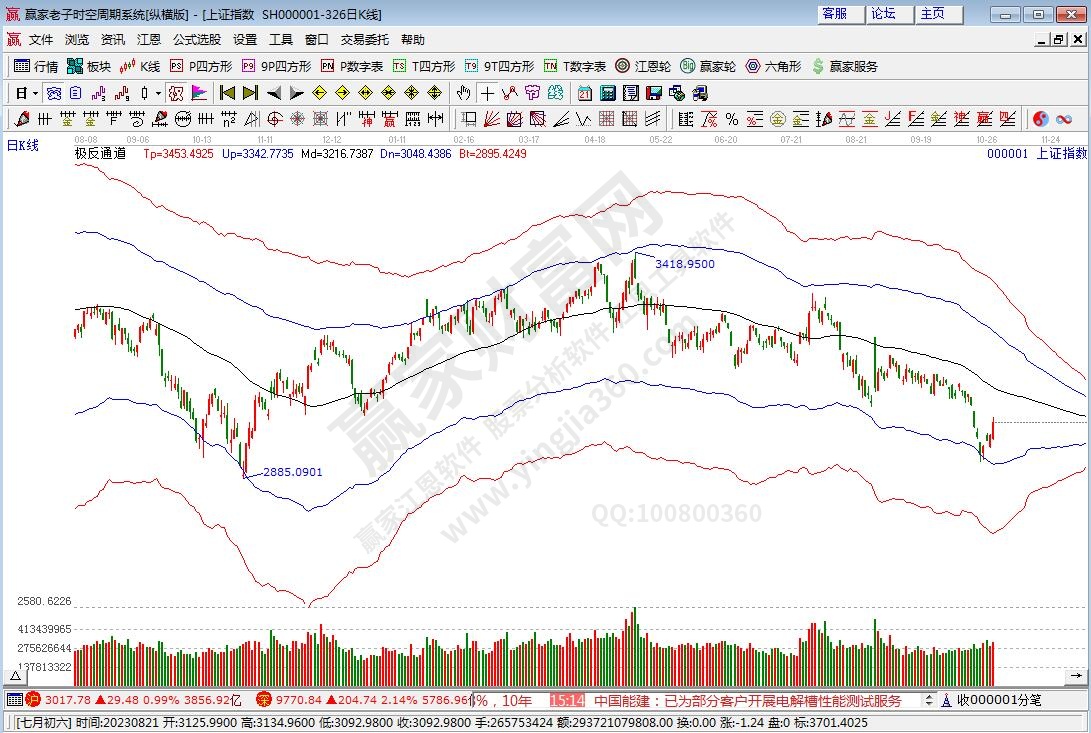Toggle the percent sign tool

coord(731,119)
